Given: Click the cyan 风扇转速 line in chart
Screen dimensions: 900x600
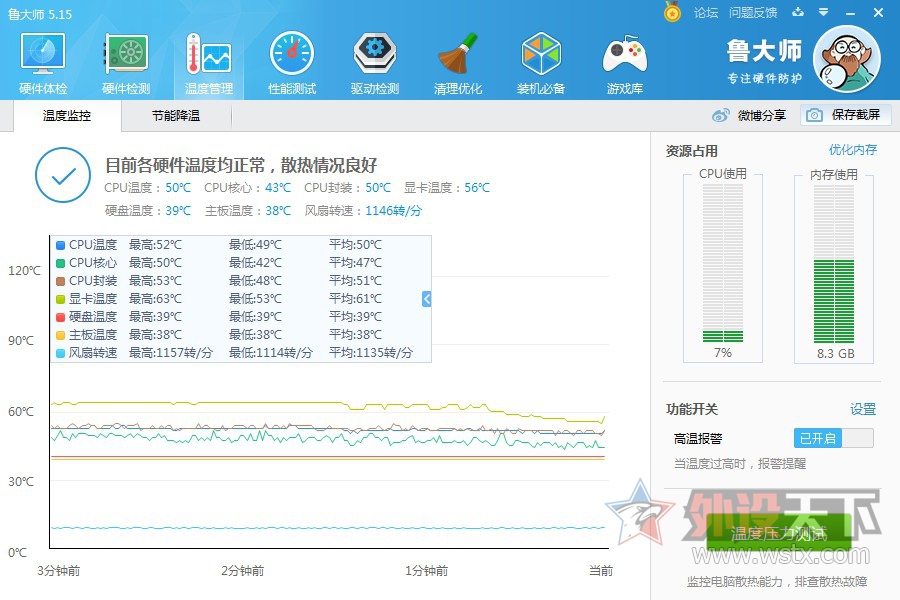Looking at the screenshot, I should click(x=327, y=527).
